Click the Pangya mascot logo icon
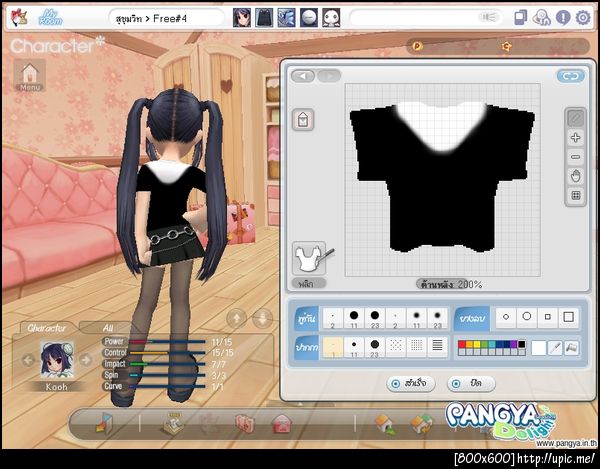The height and width of the screenshot is (469, 600). [x=18, y=18]
